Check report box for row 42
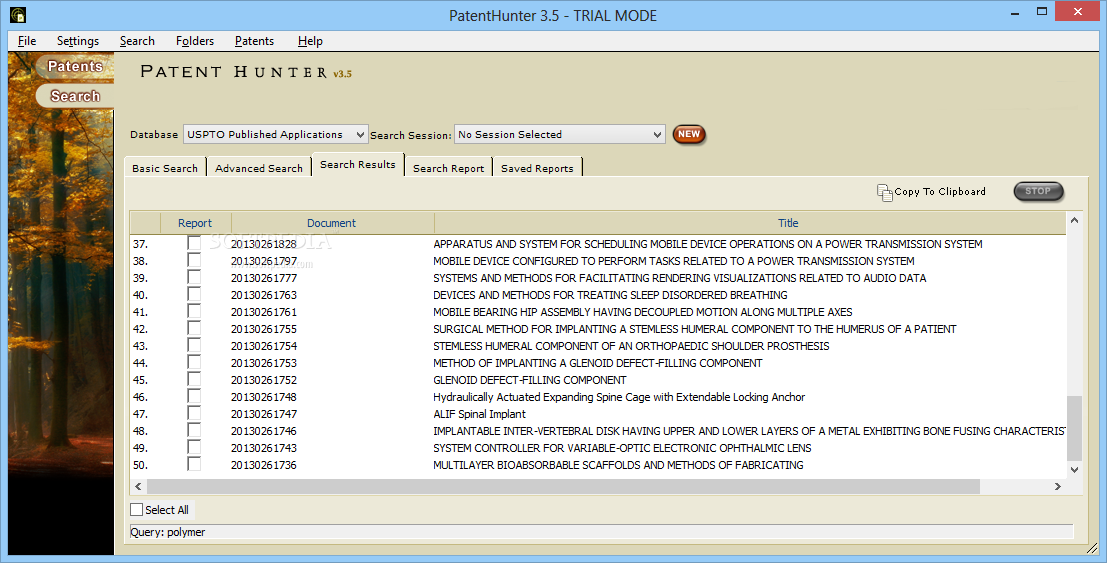 (193, 328)
